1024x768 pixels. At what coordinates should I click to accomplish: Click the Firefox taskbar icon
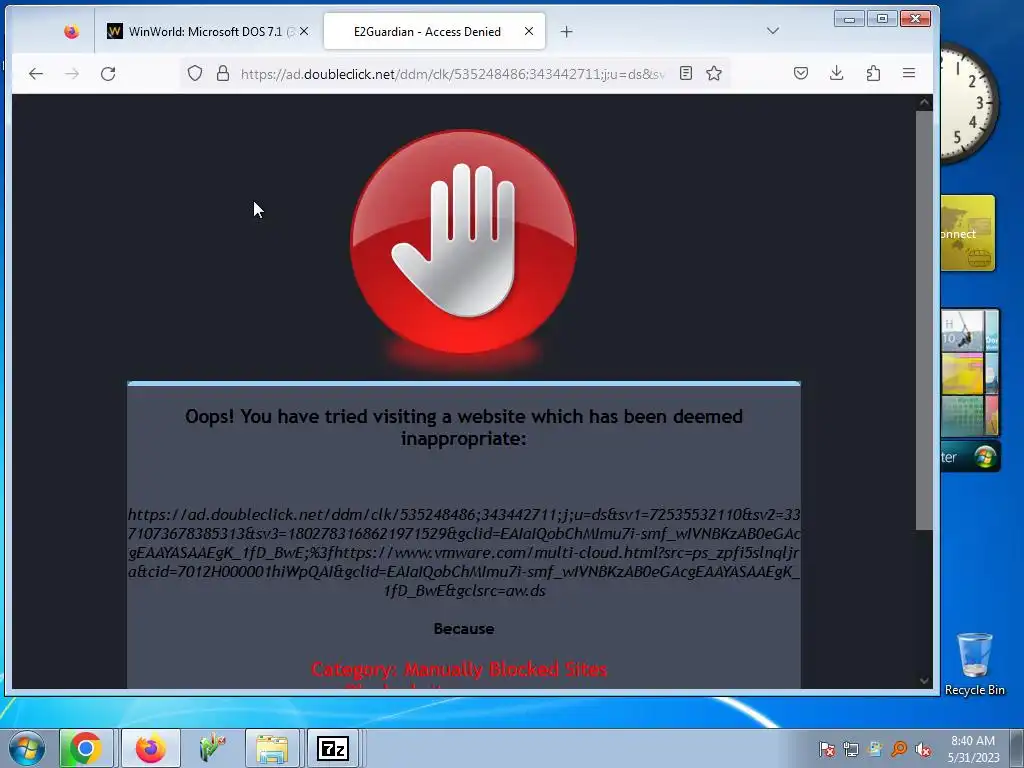pos(151,748)
